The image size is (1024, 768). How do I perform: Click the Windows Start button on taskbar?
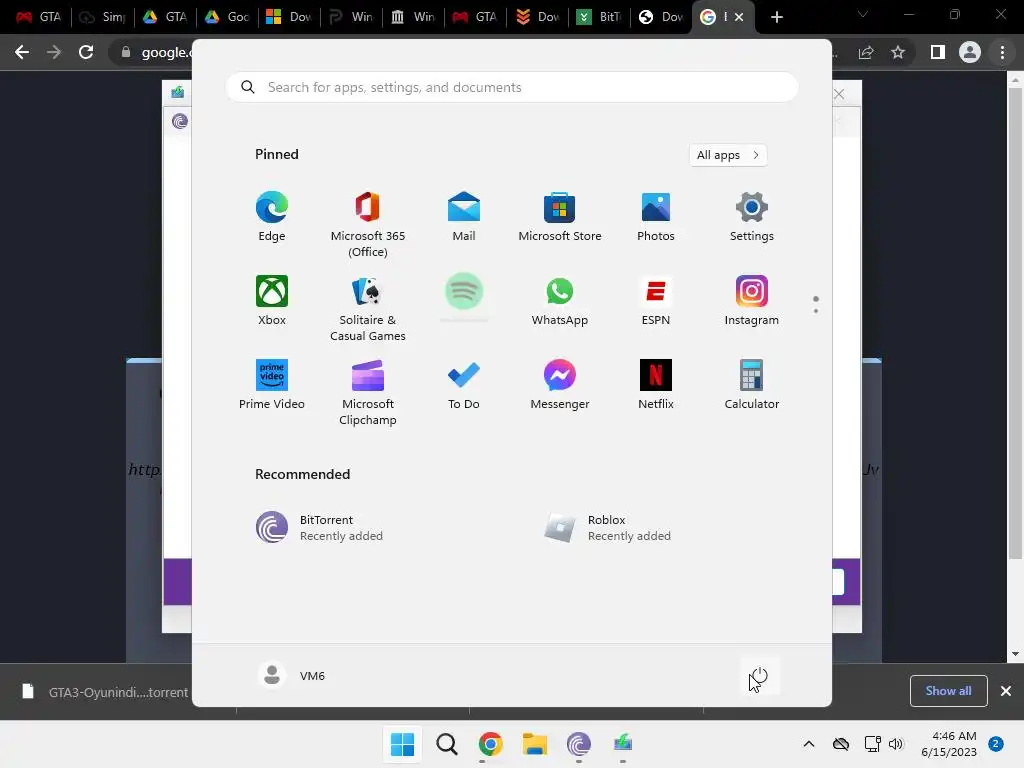pos(402,744)
